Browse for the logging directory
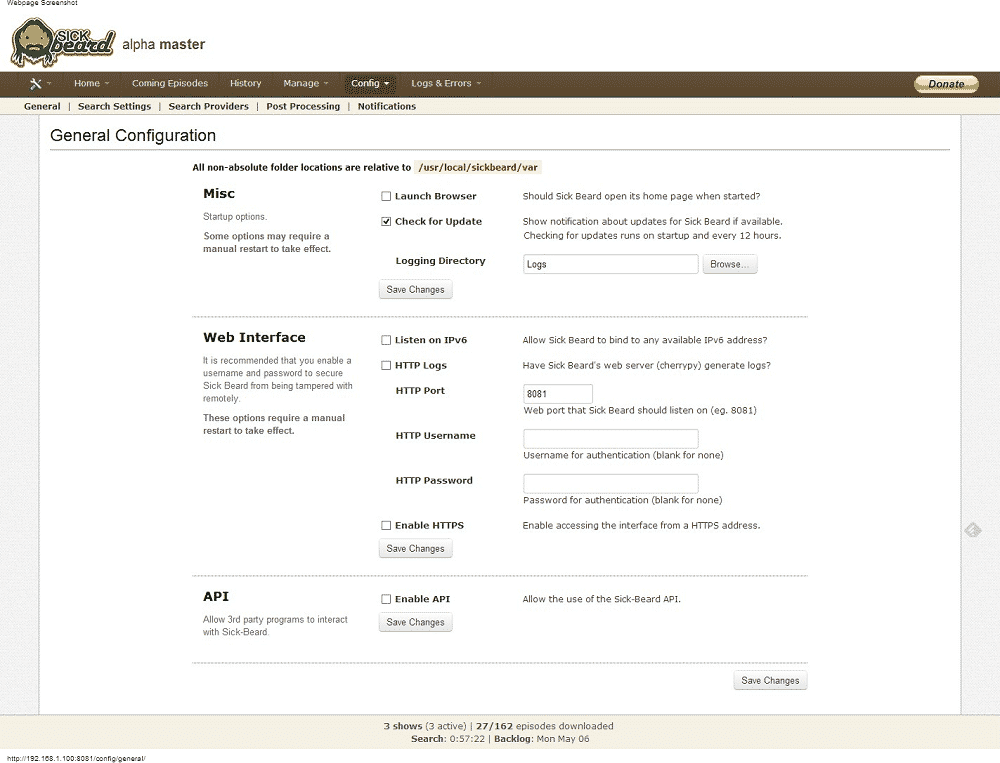Image resolution: width=1000 pixels, height=763 pixels. [x=730, y=264]
